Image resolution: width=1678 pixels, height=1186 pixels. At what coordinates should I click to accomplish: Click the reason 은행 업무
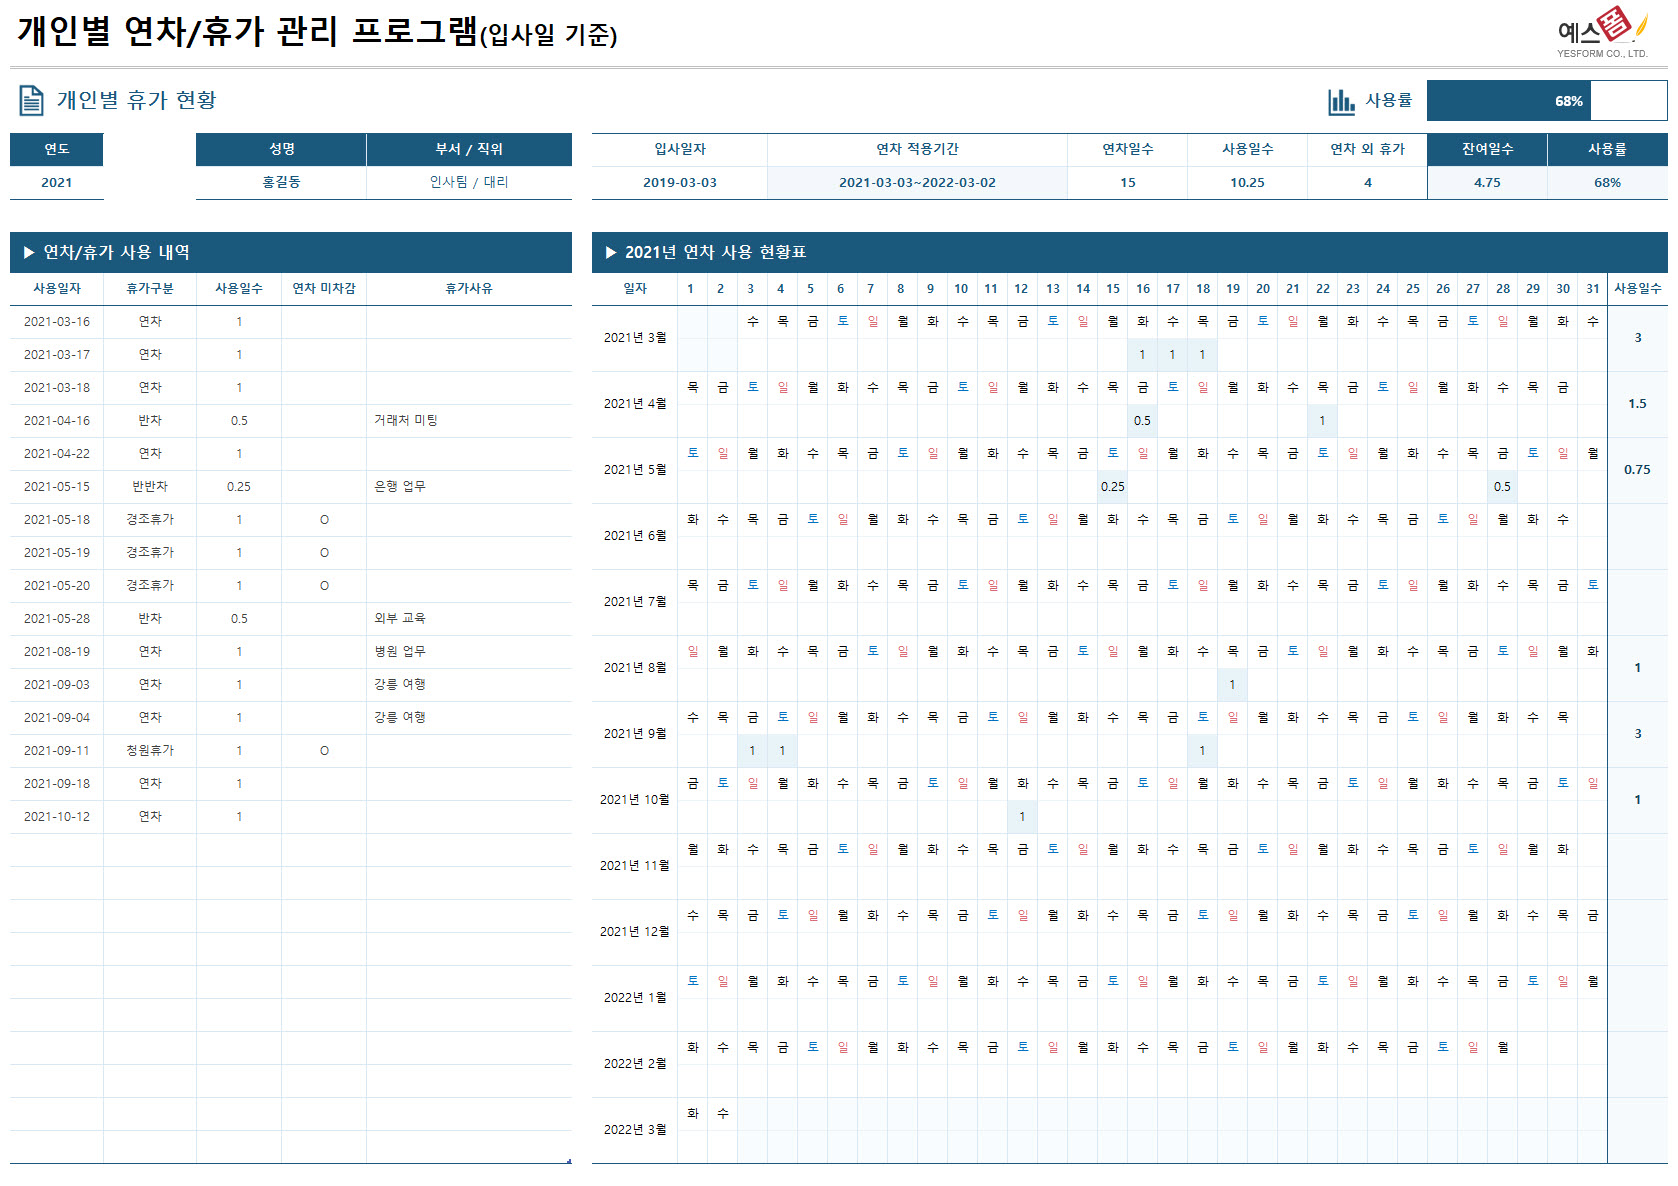pos(400,487)
